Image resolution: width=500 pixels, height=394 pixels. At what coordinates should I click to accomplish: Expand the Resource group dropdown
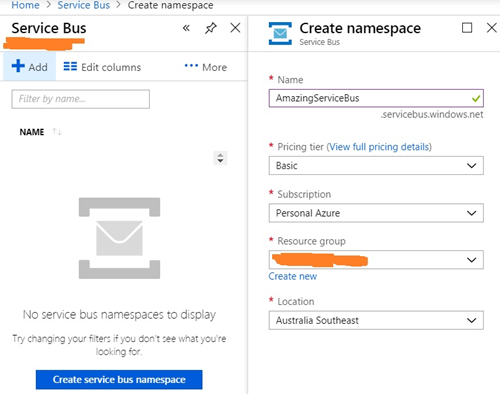[376, 260]
